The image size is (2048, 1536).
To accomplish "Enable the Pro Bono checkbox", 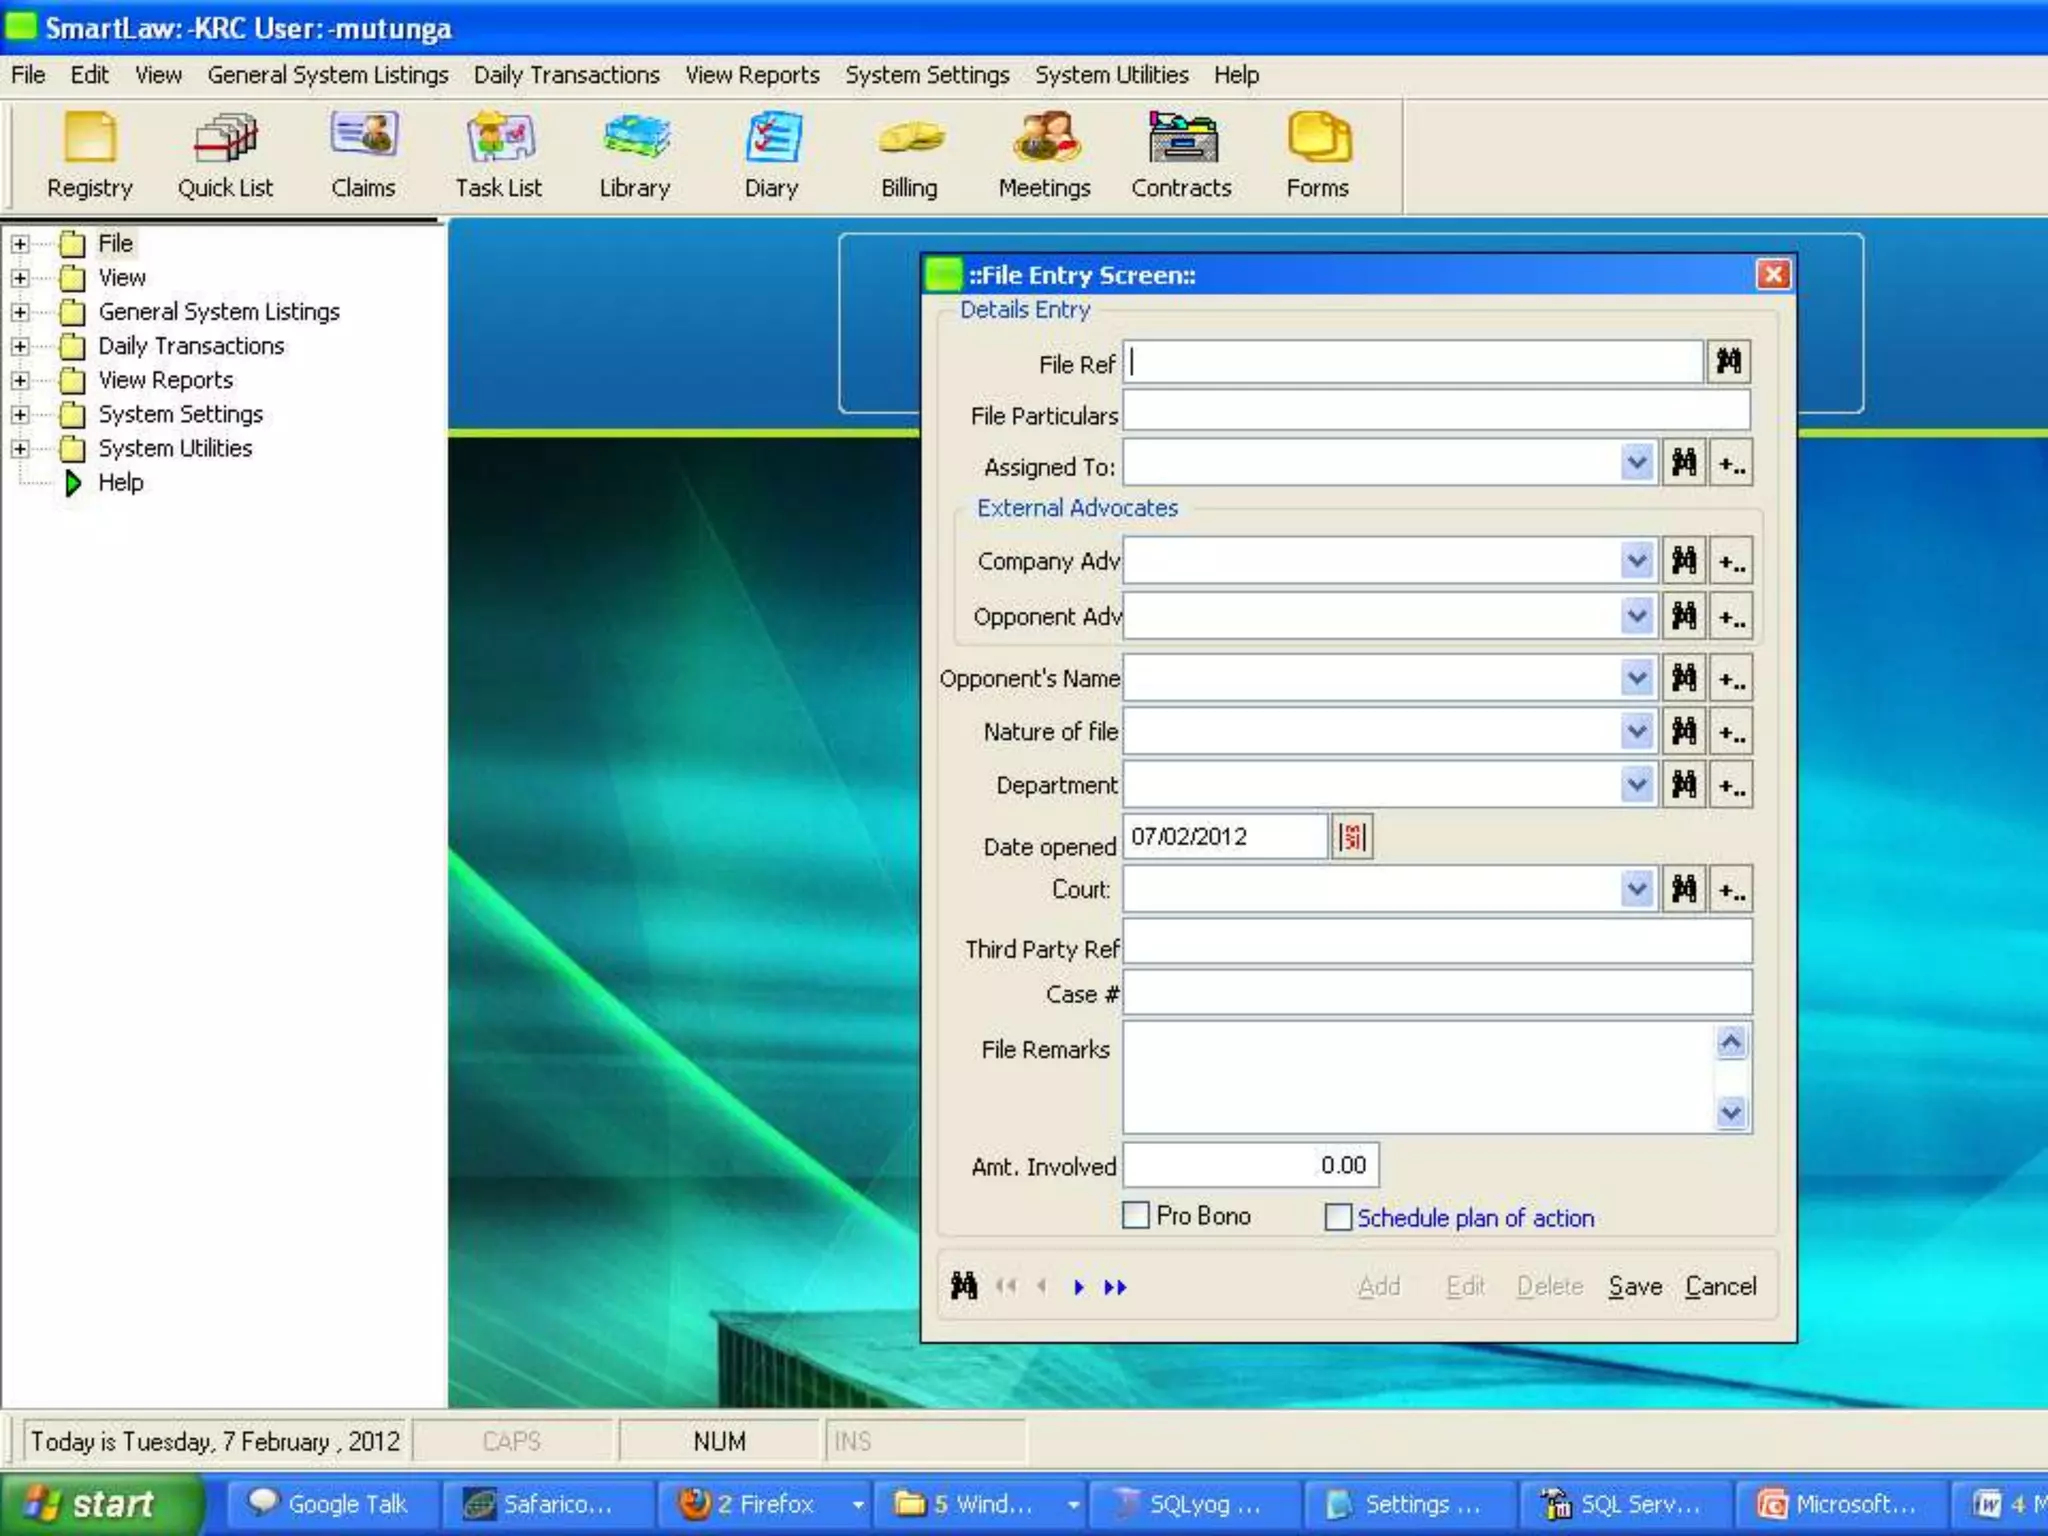I will point(1136,1215).
